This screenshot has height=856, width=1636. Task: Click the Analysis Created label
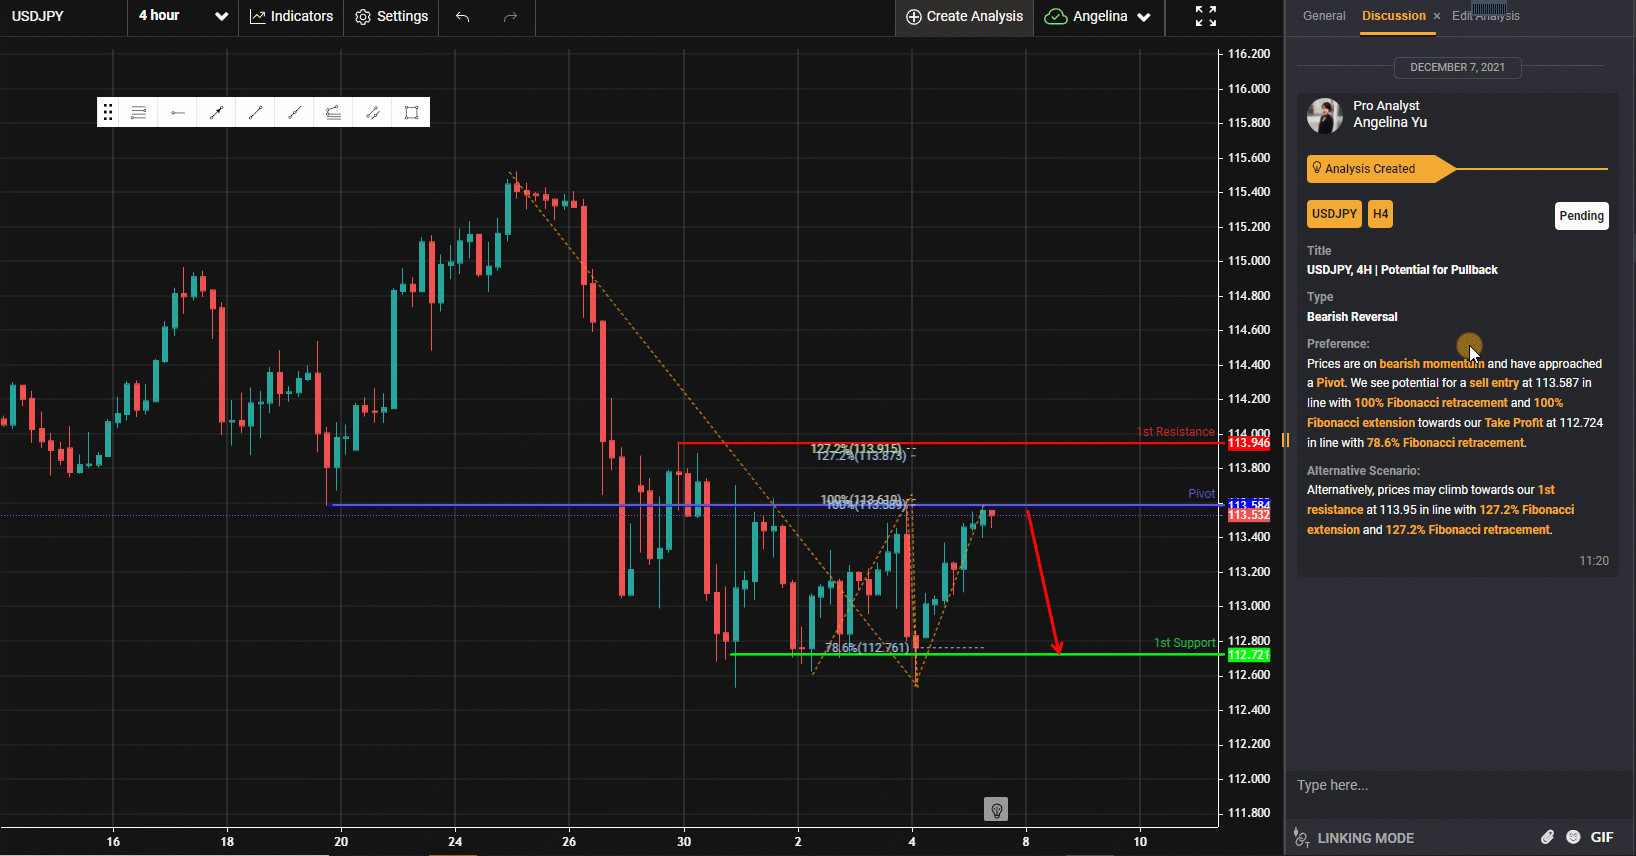point(1369,169)
